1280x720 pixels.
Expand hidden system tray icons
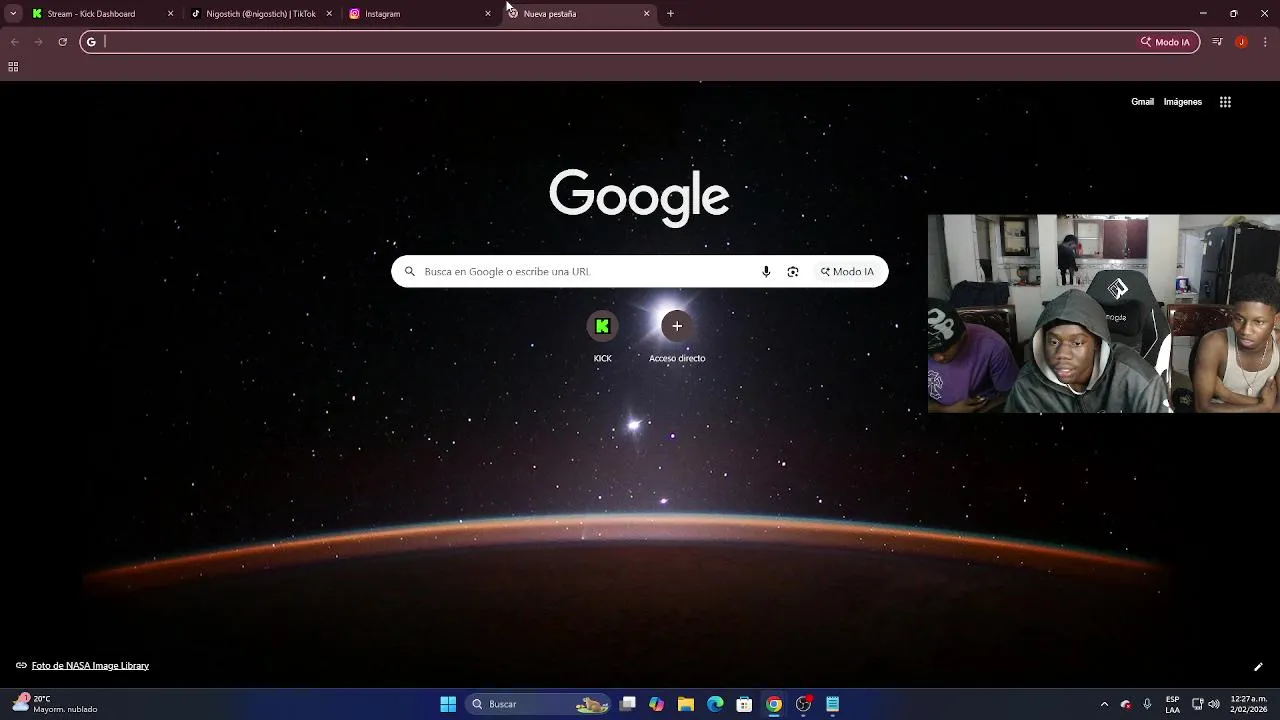pos(1104,704)
